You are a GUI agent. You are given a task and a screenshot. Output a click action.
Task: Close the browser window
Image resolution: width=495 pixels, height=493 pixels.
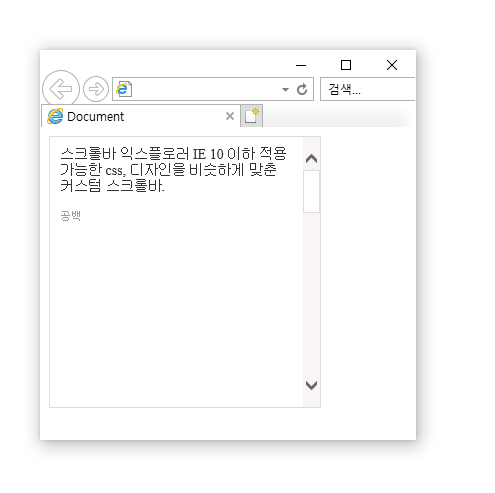[392, 65]
